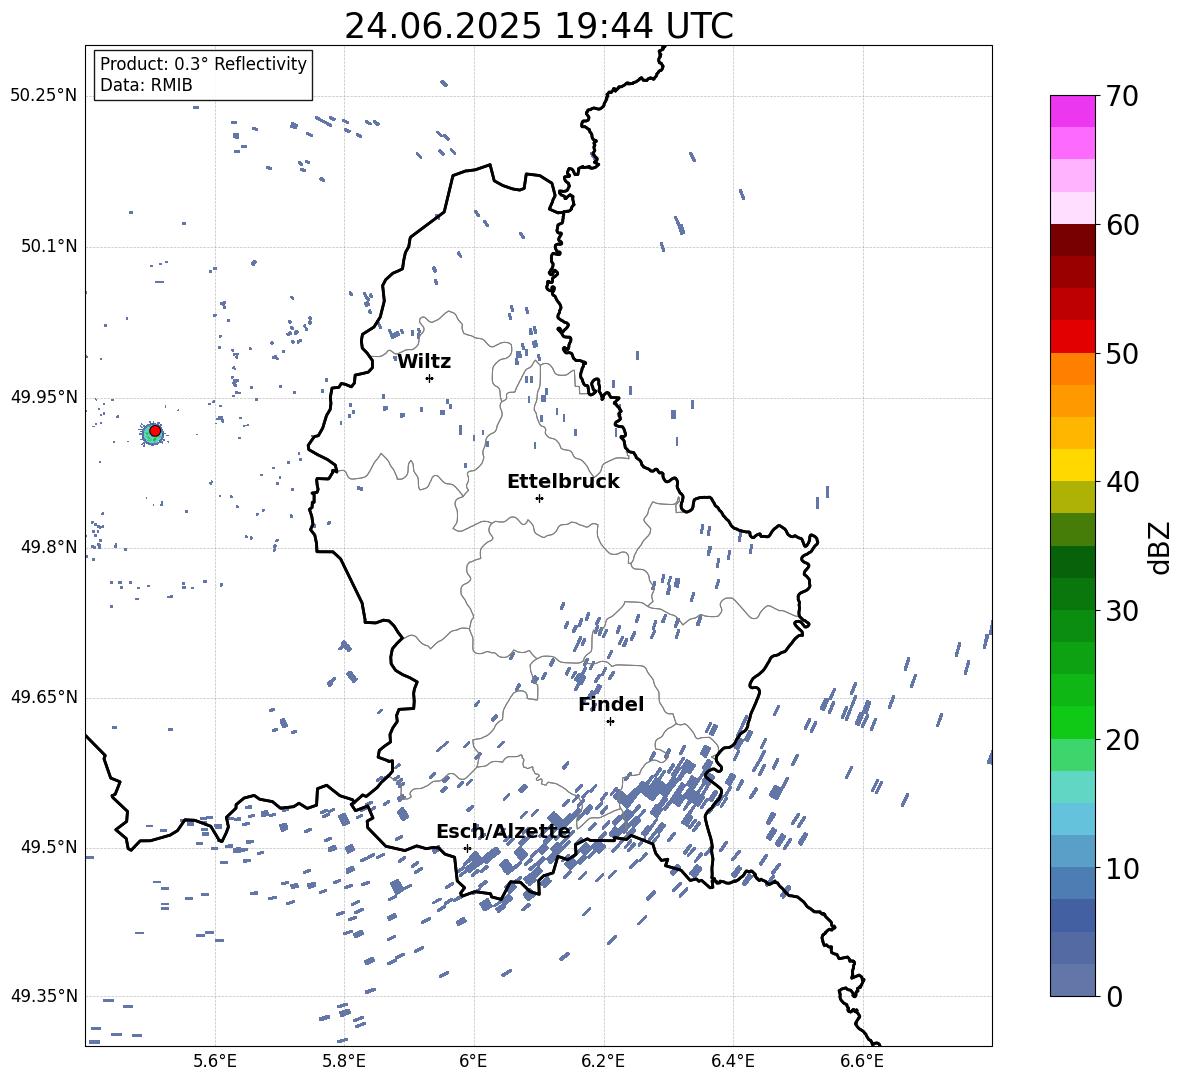Click the Esch/Alzette station cross marker

tap(467, 848)
